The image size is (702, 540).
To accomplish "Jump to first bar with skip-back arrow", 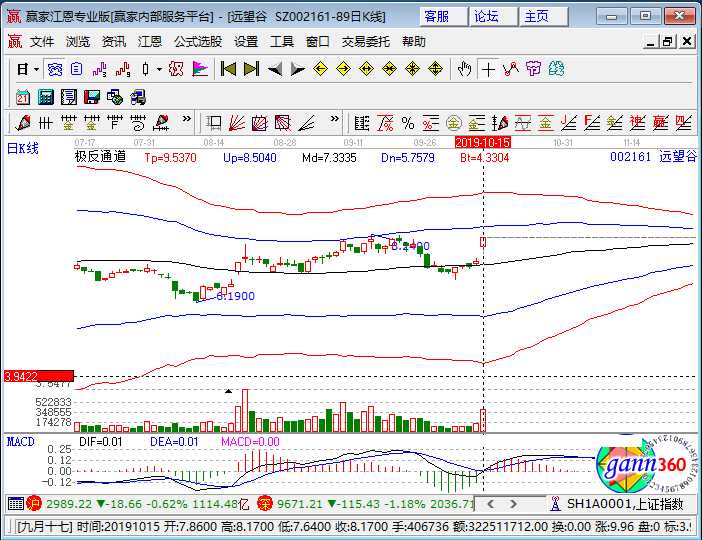I will pos(228,69).
